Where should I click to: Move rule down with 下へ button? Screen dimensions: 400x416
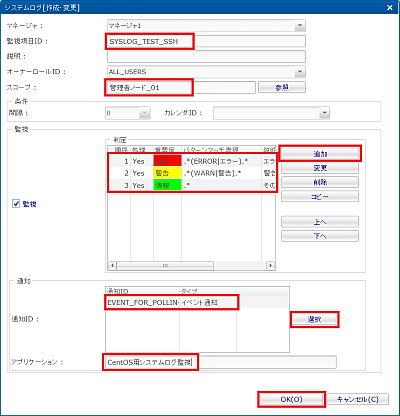point(320,236)
